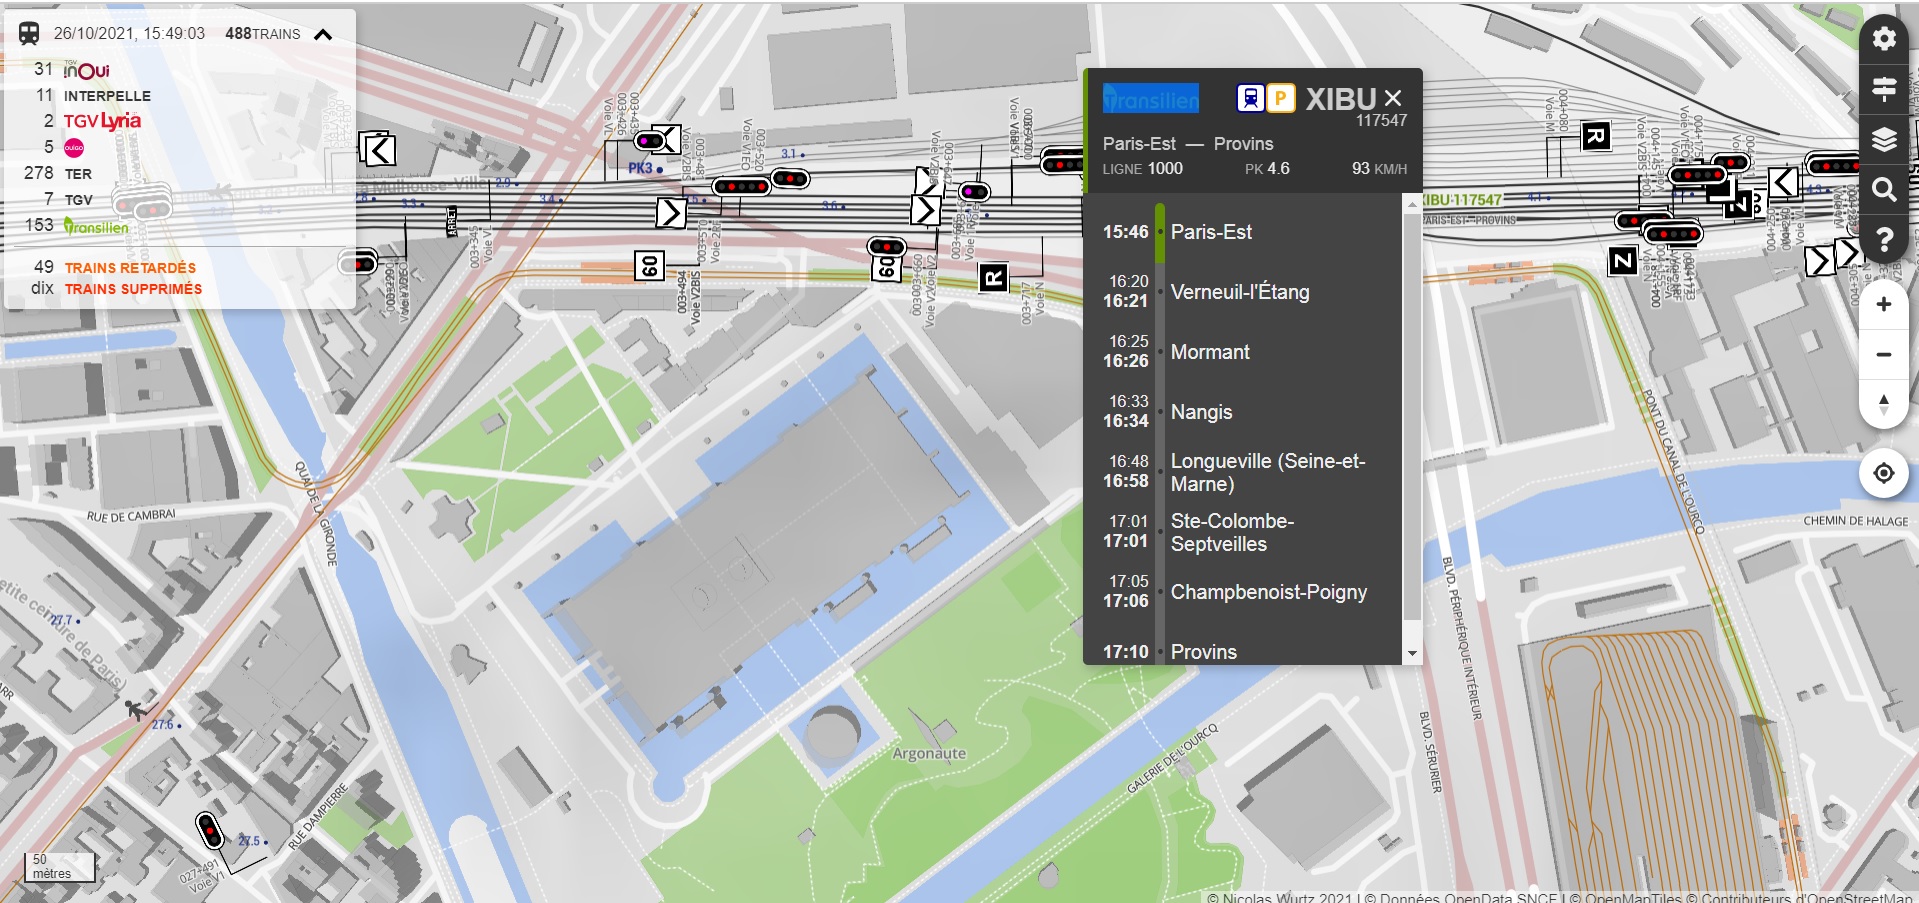
Task: Center map on my location
Action: 1884,473
